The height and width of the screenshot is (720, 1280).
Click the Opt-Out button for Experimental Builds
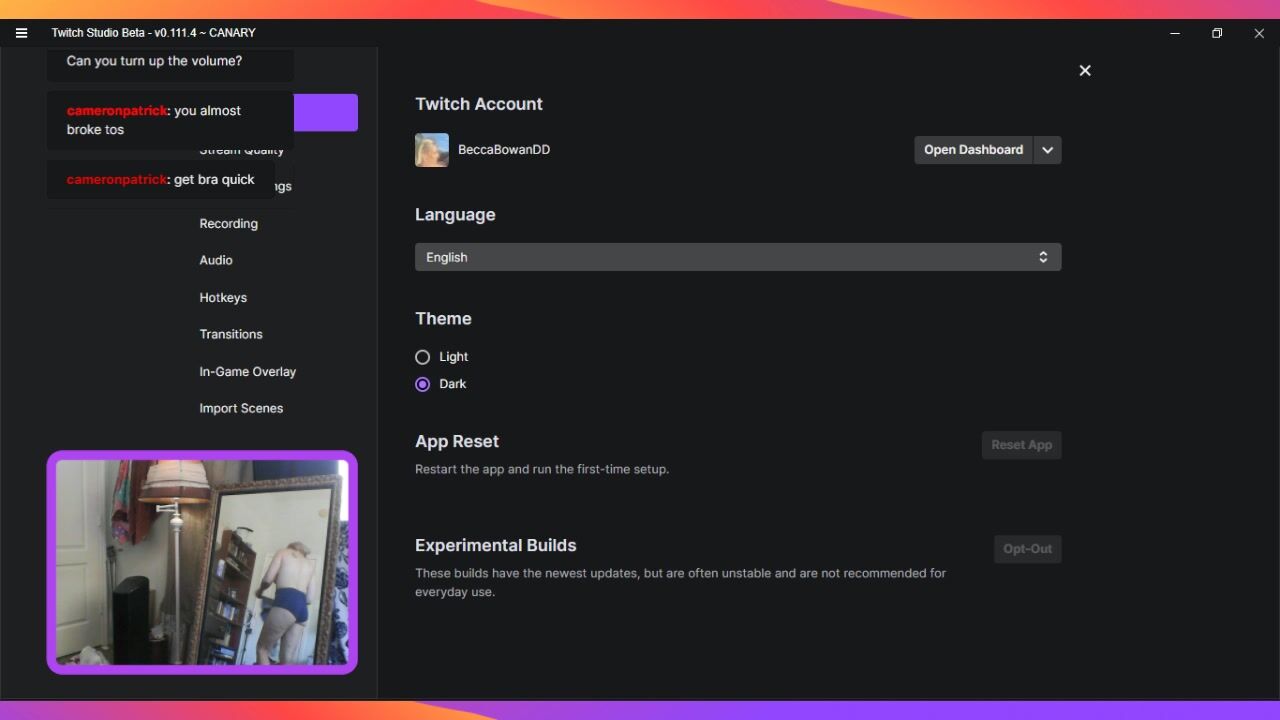(x=1027, y=549)
